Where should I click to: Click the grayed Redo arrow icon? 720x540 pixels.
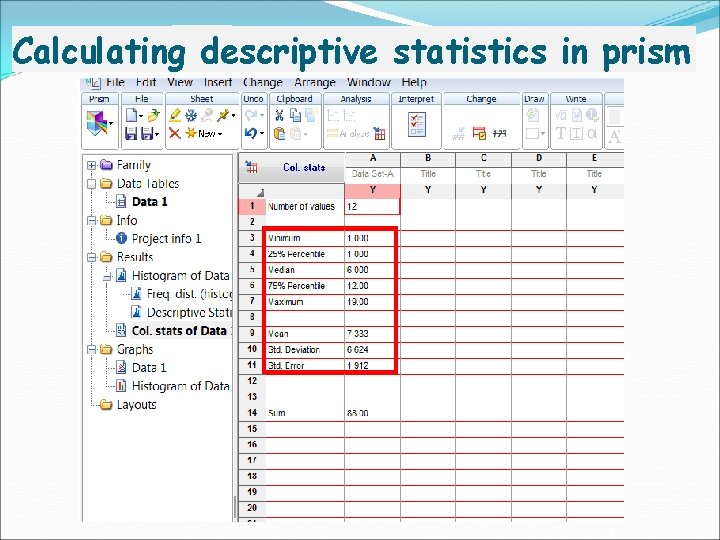(x=251, y=115)
